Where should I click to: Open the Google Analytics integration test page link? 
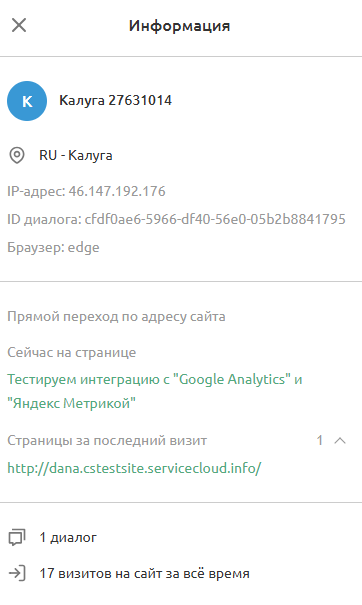155,391
